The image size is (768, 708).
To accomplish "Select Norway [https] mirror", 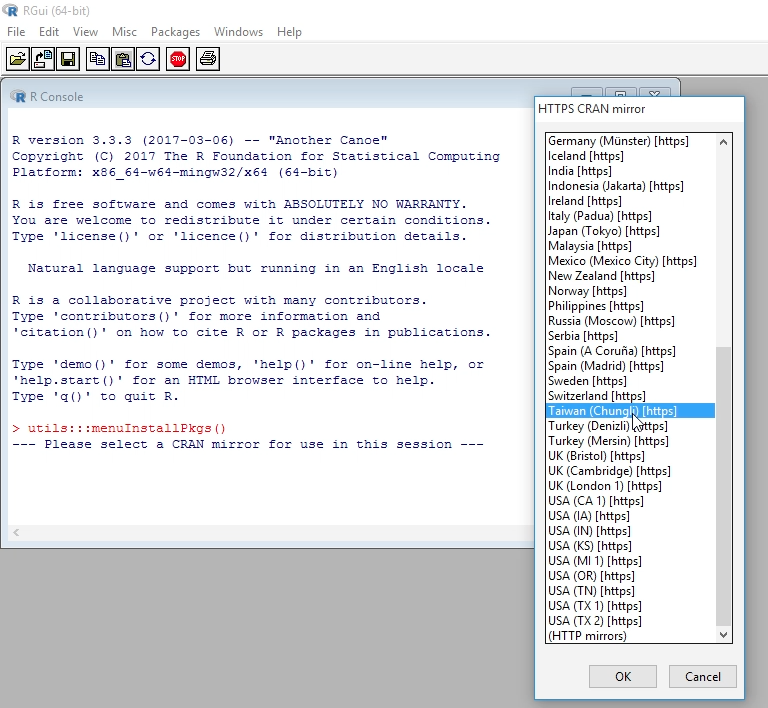I will point(630,291).
